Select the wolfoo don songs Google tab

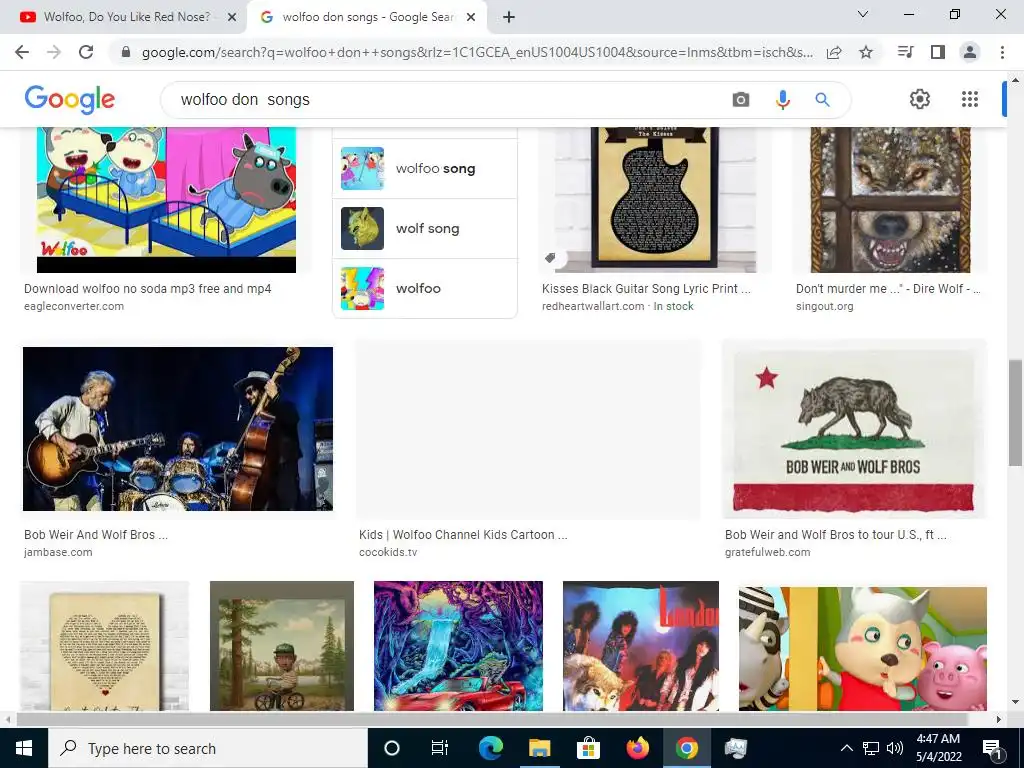[367, 17]
